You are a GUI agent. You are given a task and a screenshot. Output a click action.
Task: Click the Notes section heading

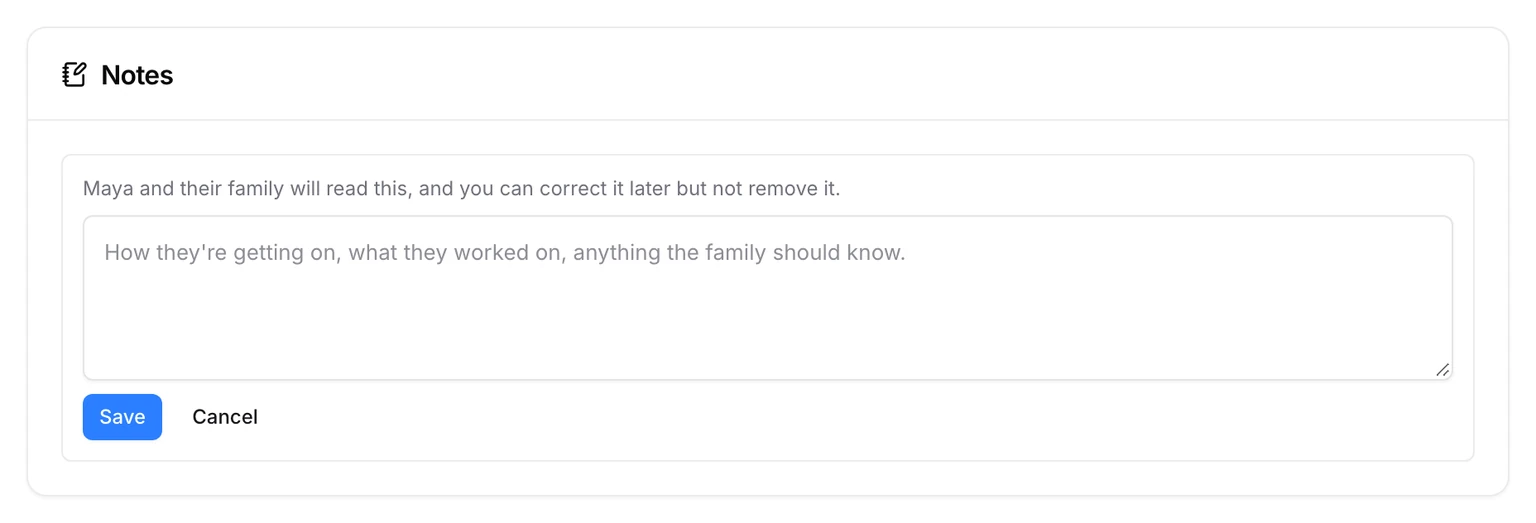[137, 75]
